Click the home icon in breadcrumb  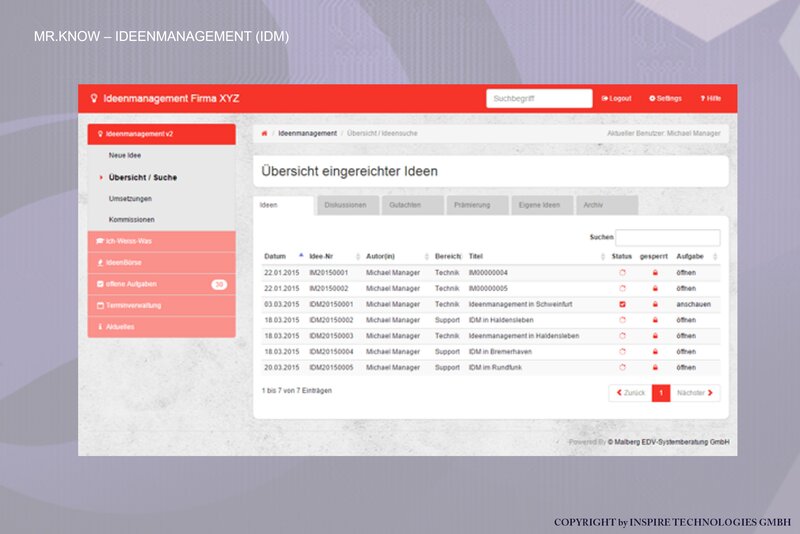coord(264,134)
